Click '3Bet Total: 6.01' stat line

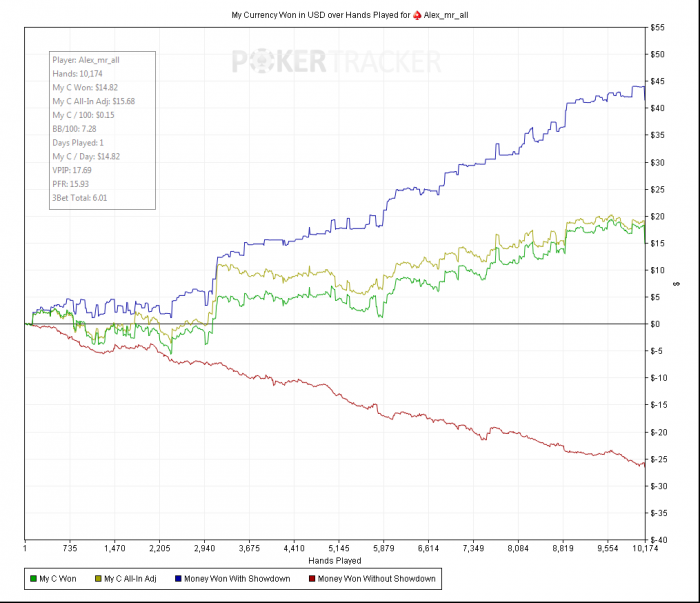click(79, 198)
